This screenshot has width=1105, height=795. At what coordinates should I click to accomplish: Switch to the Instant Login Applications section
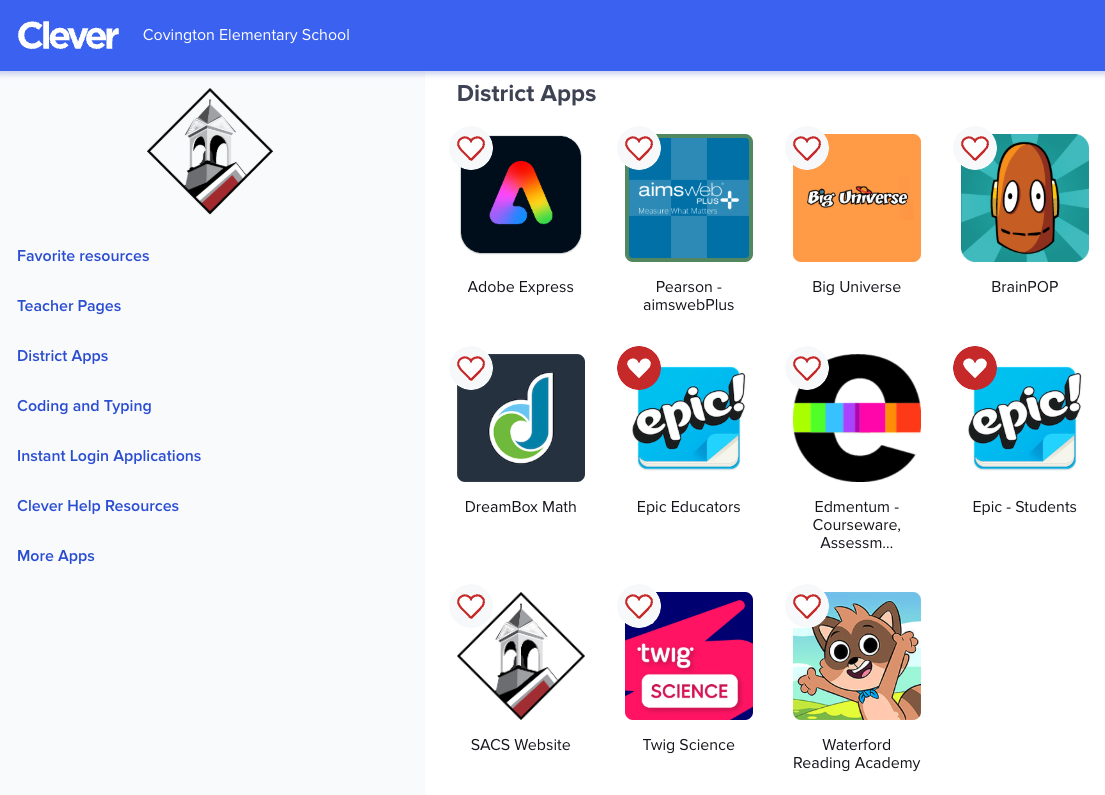tap(109, 456)
